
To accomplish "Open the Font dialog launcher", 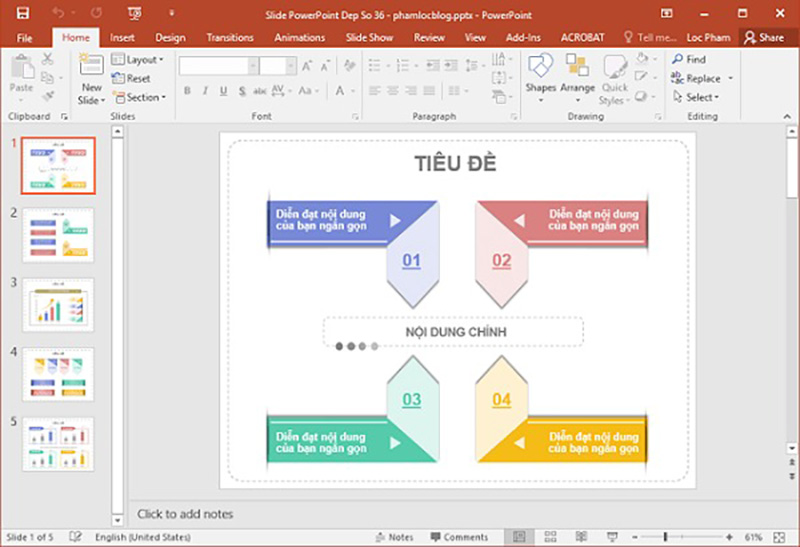I will (355, 117).
